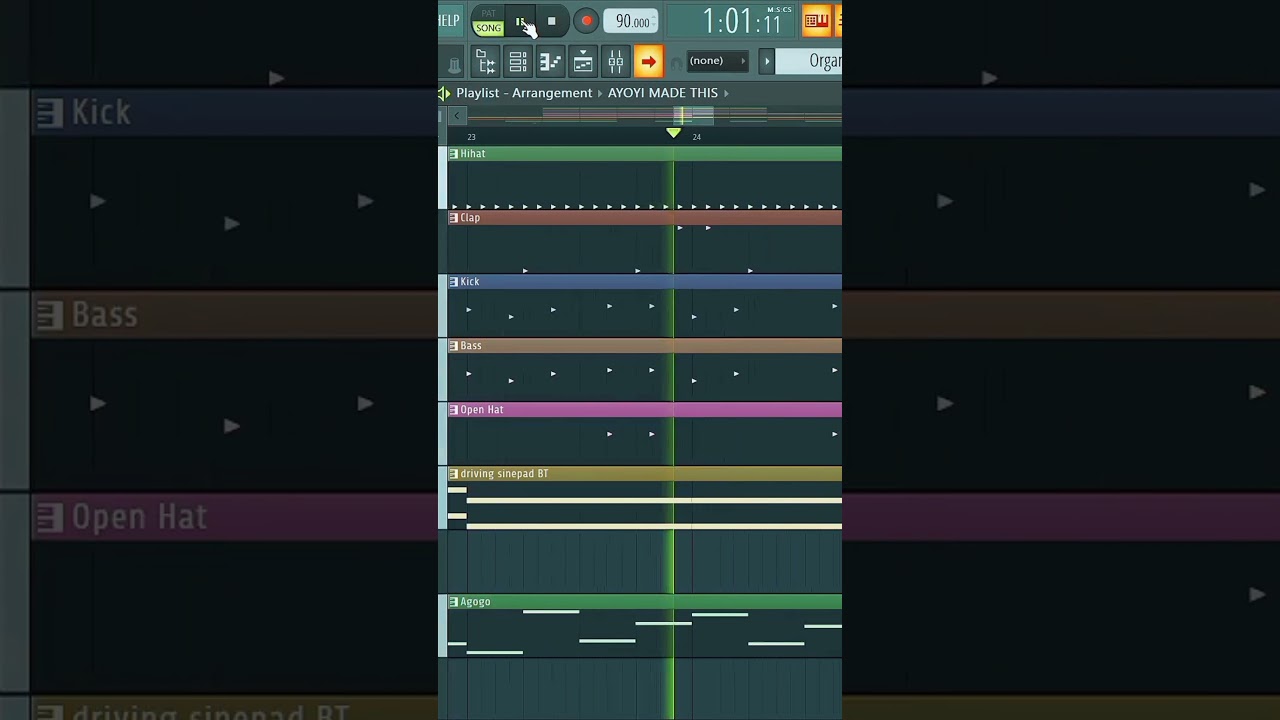Open the HELP menu

449,20
